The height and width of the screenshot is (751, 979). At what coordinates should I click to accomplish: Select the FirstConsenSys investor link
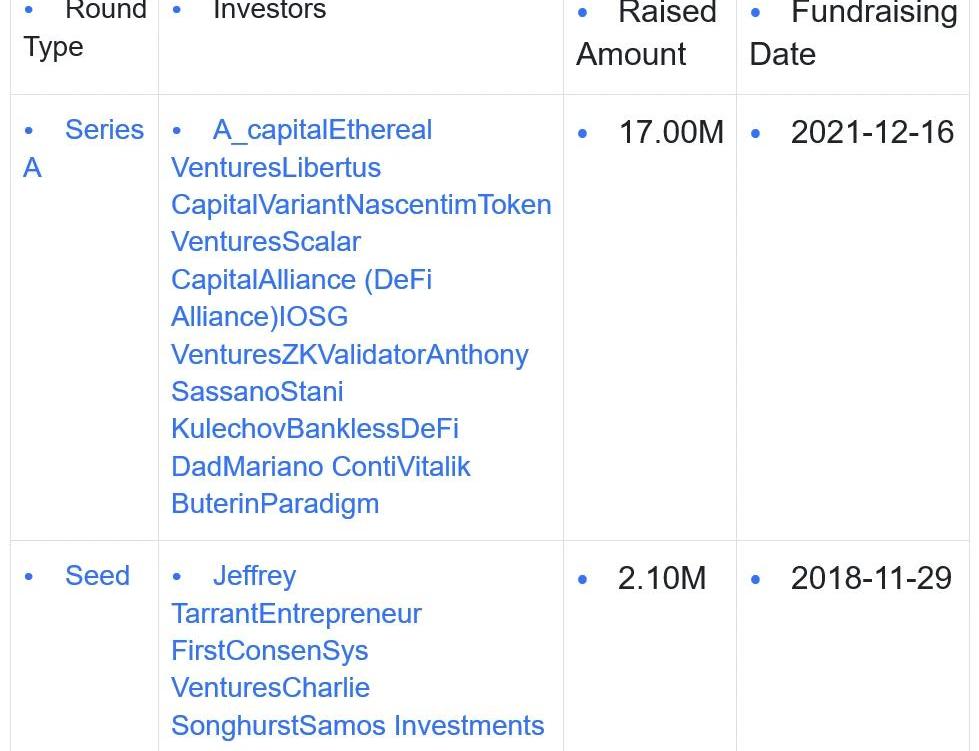click(x=270, y=650)
